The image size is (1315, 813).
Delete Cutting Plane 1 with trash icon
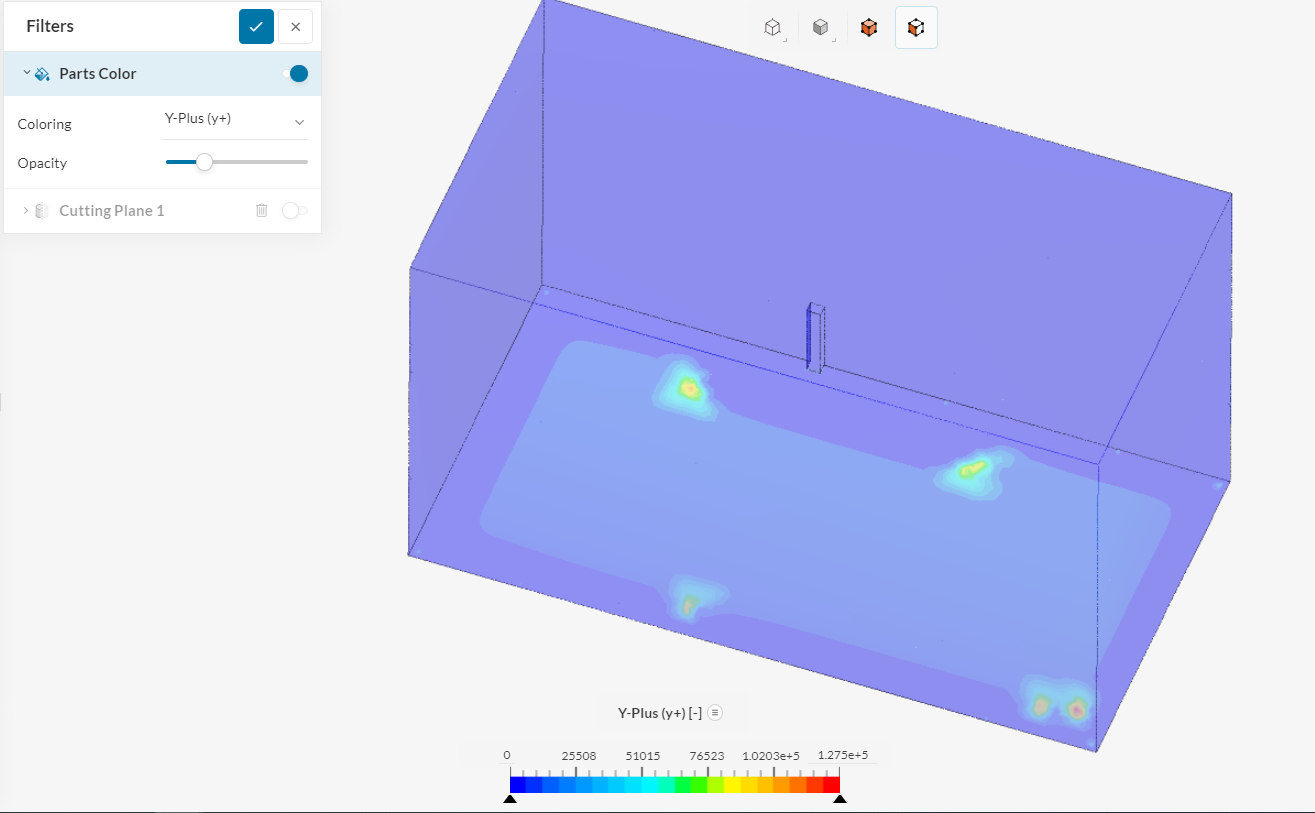pyautogui.click(x=262, y=210)
